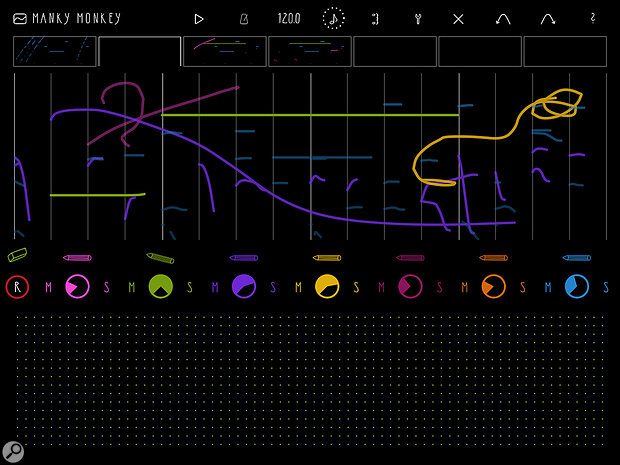The image size is (620, 465).
Task: Adjust the pink track volume dial
Action: point(77,286)
